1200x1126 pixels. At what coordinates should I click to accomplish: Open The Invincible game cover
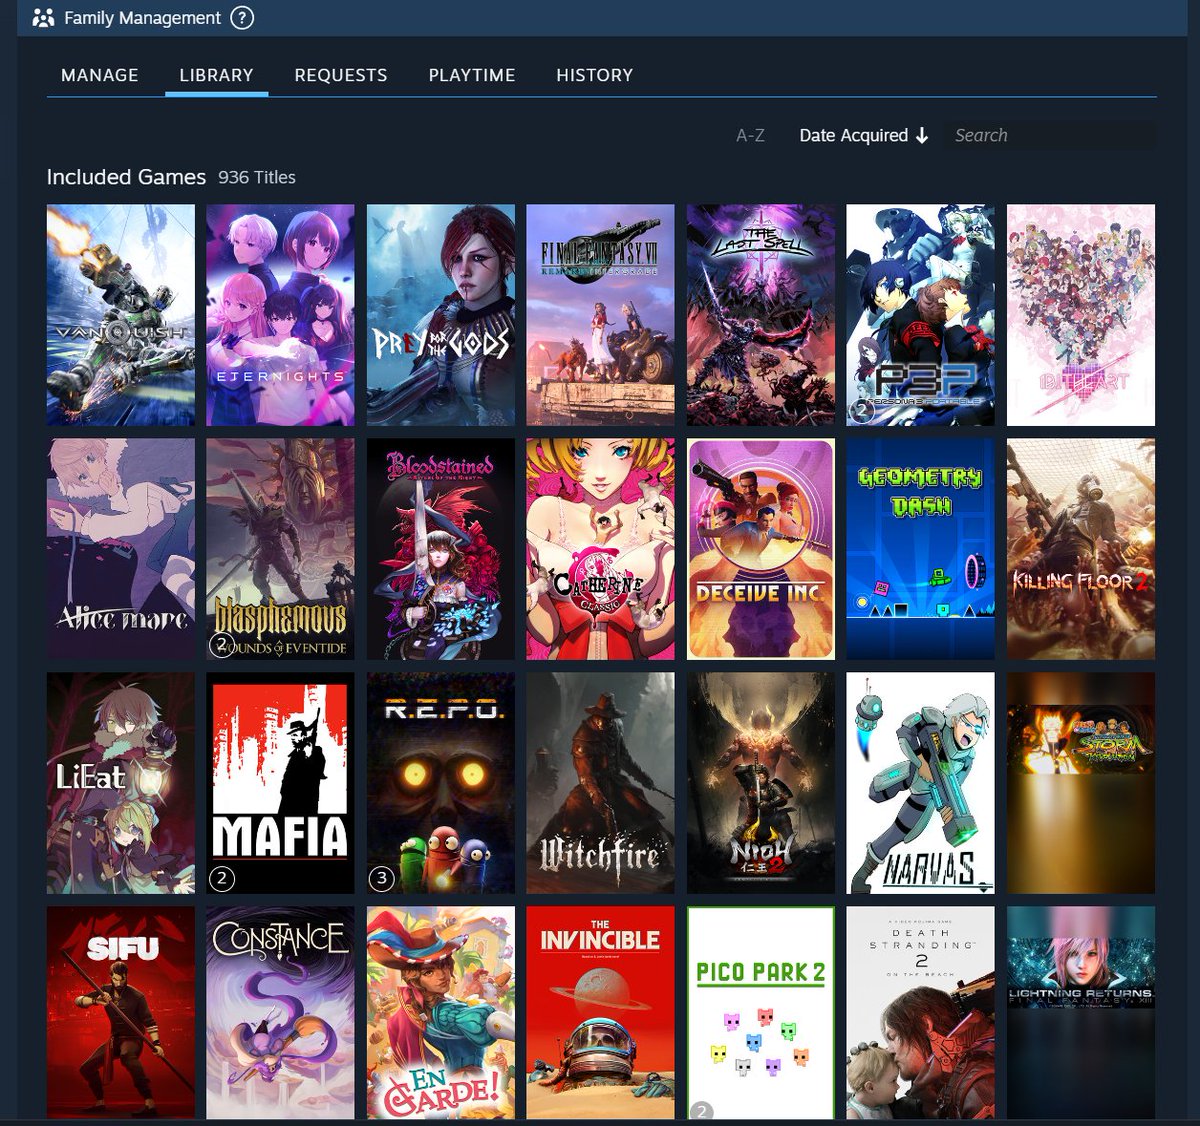click(x=601, y=1013)
